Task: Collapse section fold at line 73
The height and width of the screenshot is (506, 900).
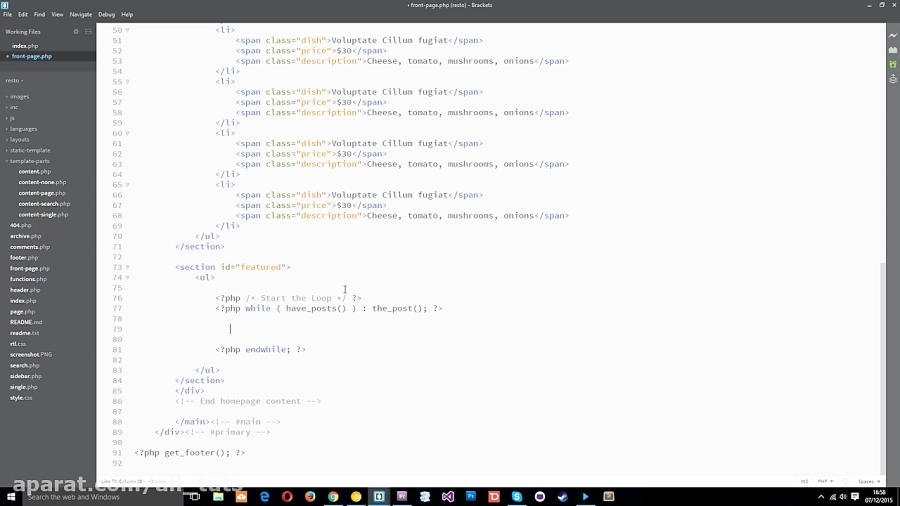Action: pos(127,267)
